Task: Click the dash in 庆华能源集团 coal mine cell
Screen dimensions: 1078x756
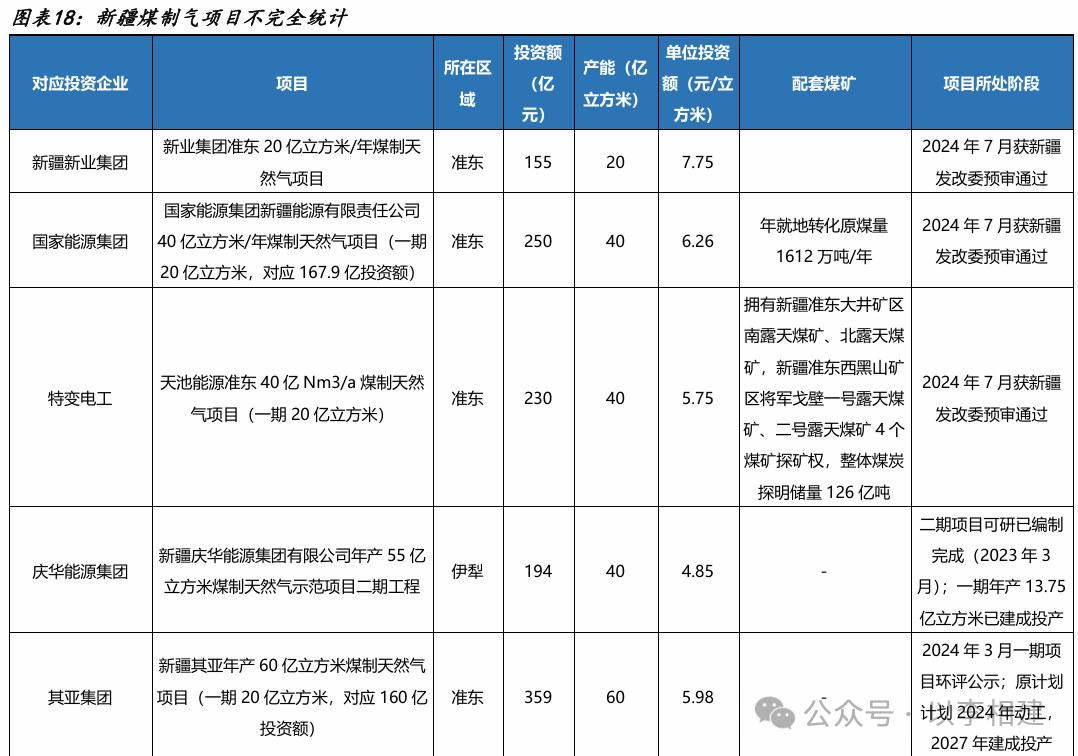Action: coord(824,571)
